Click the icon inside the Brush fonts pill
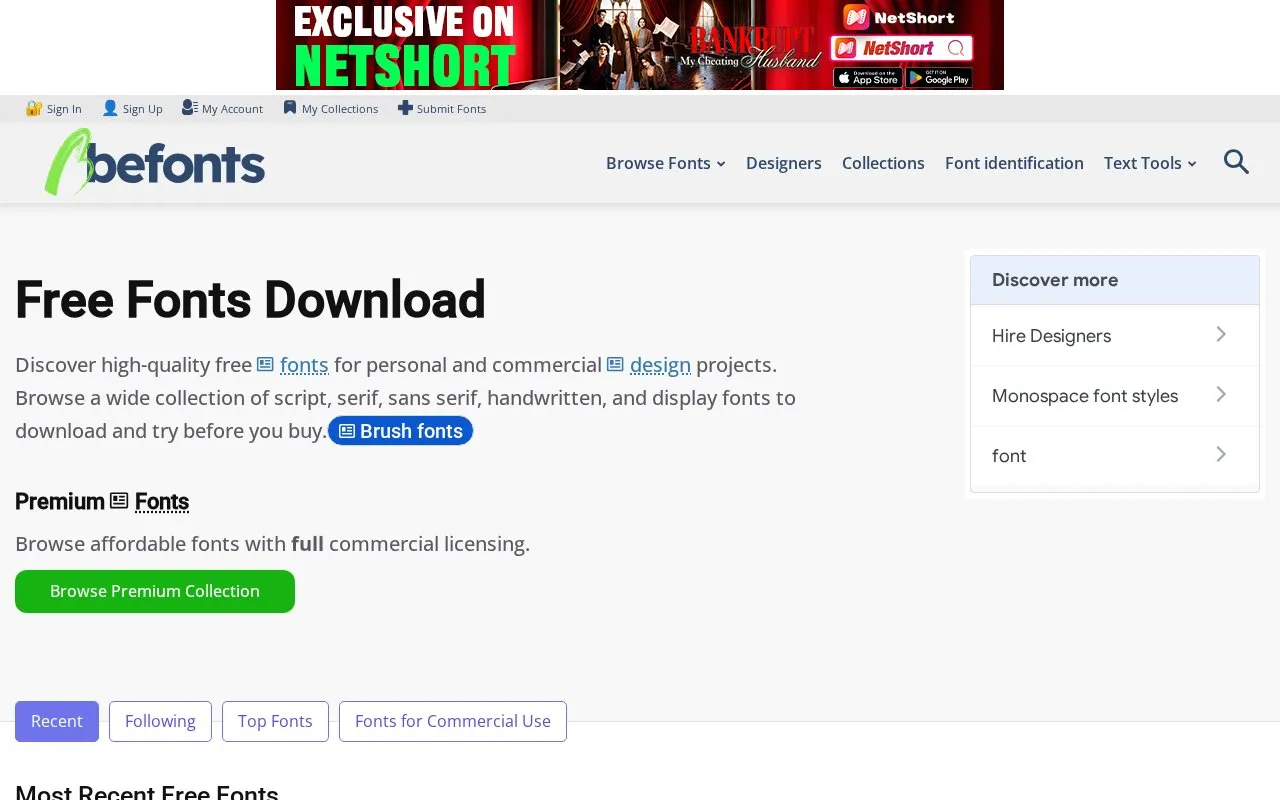This screenshot has width=1280, height=800. pos(347,431)
